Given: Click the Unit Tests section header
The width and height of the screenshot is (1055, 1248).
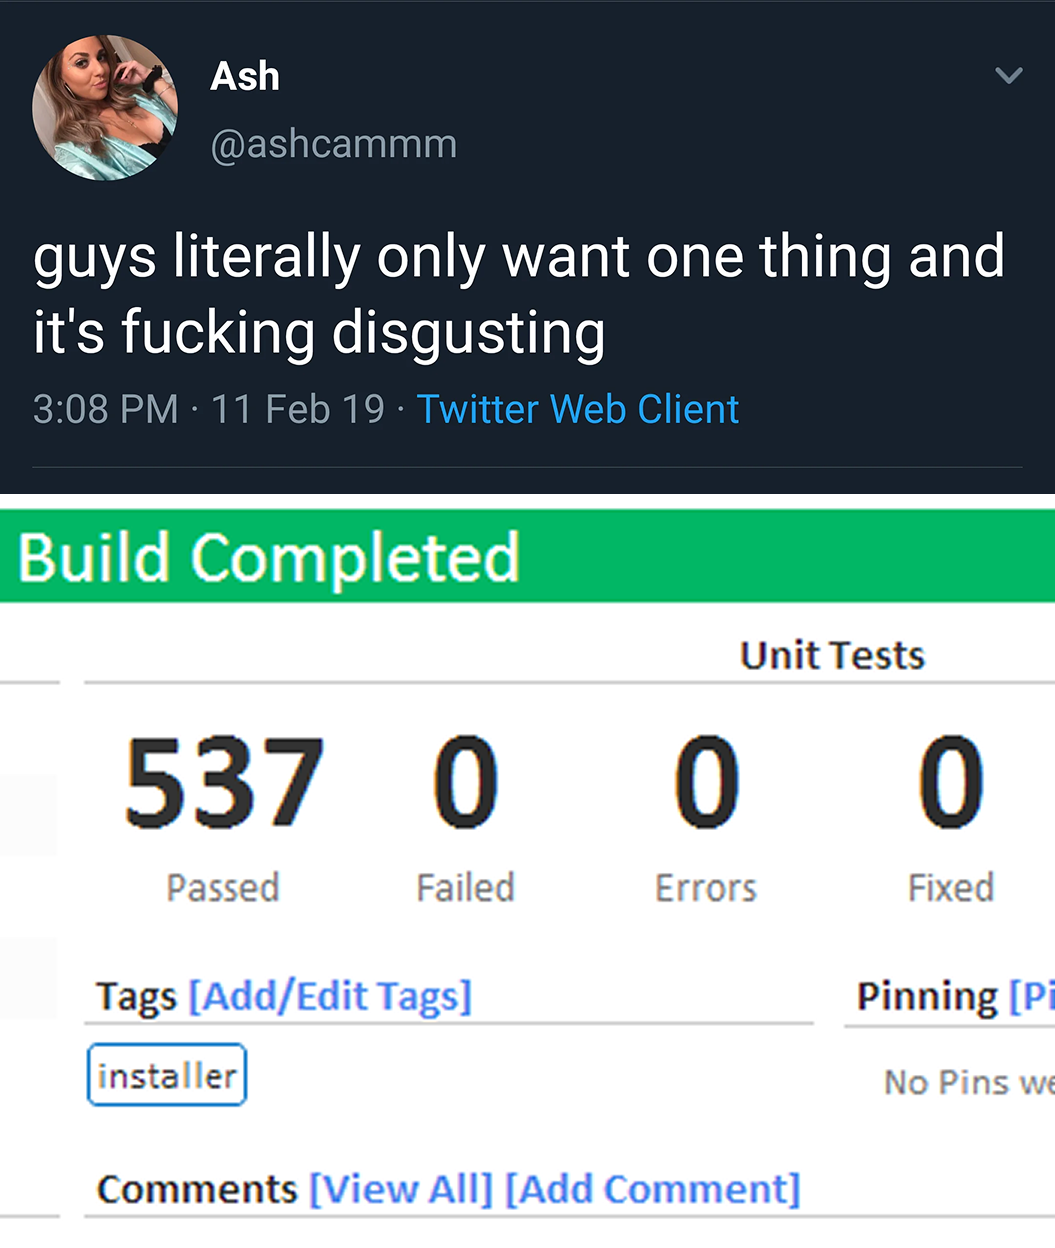Looking at the screenshot, I should (832, 655).
